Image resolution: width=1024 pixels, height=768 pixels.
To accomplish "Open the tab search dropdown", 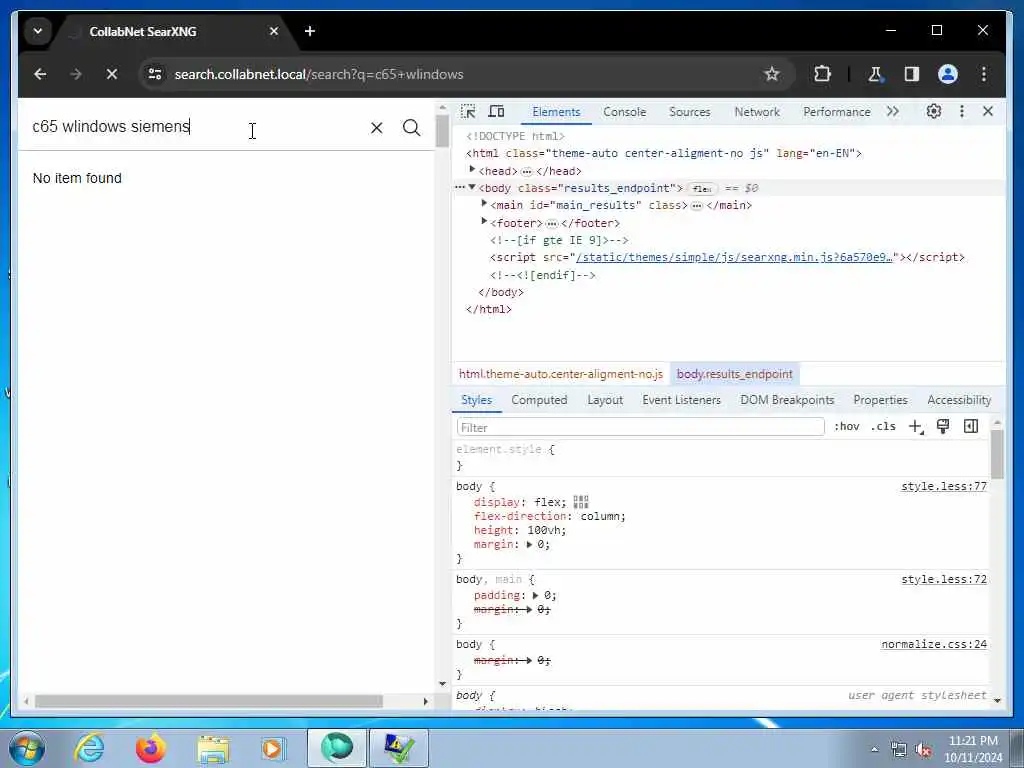I will 38,31.
